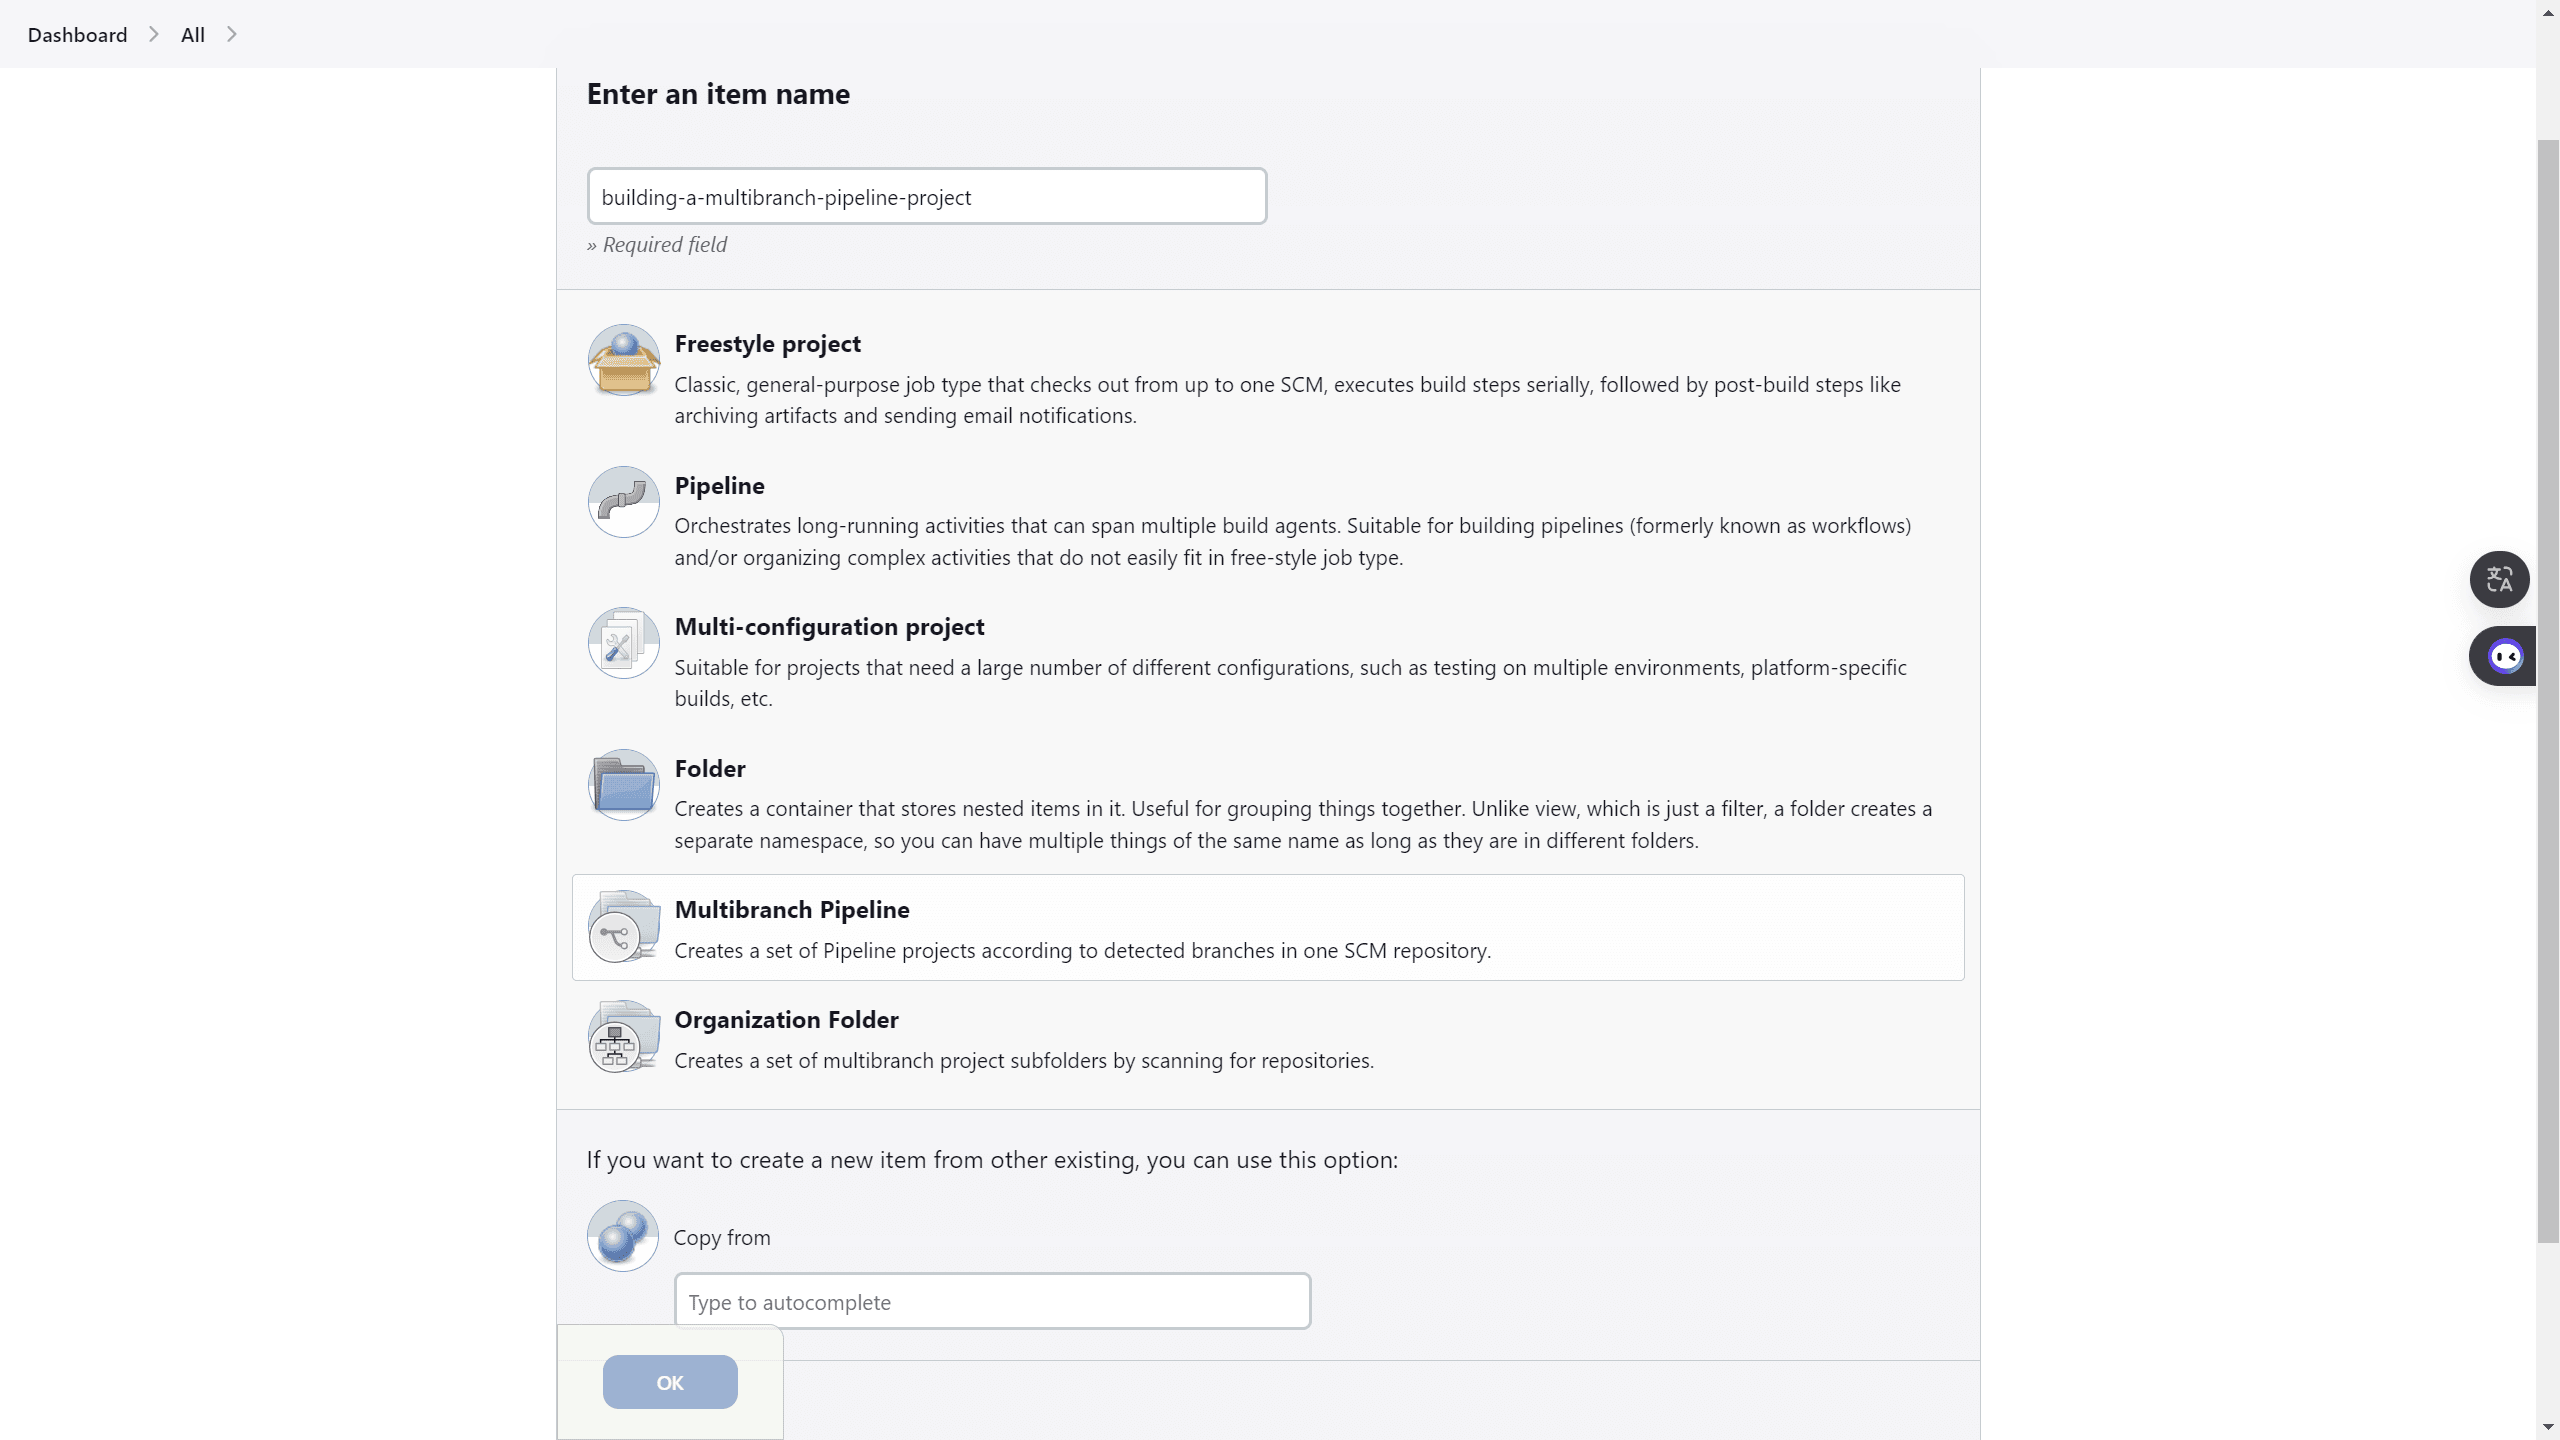Viewport: 2560px width, 1440px height.
Task: Choose Multibranch Pipeline as the project type
Action: click(x=792, y=909)
